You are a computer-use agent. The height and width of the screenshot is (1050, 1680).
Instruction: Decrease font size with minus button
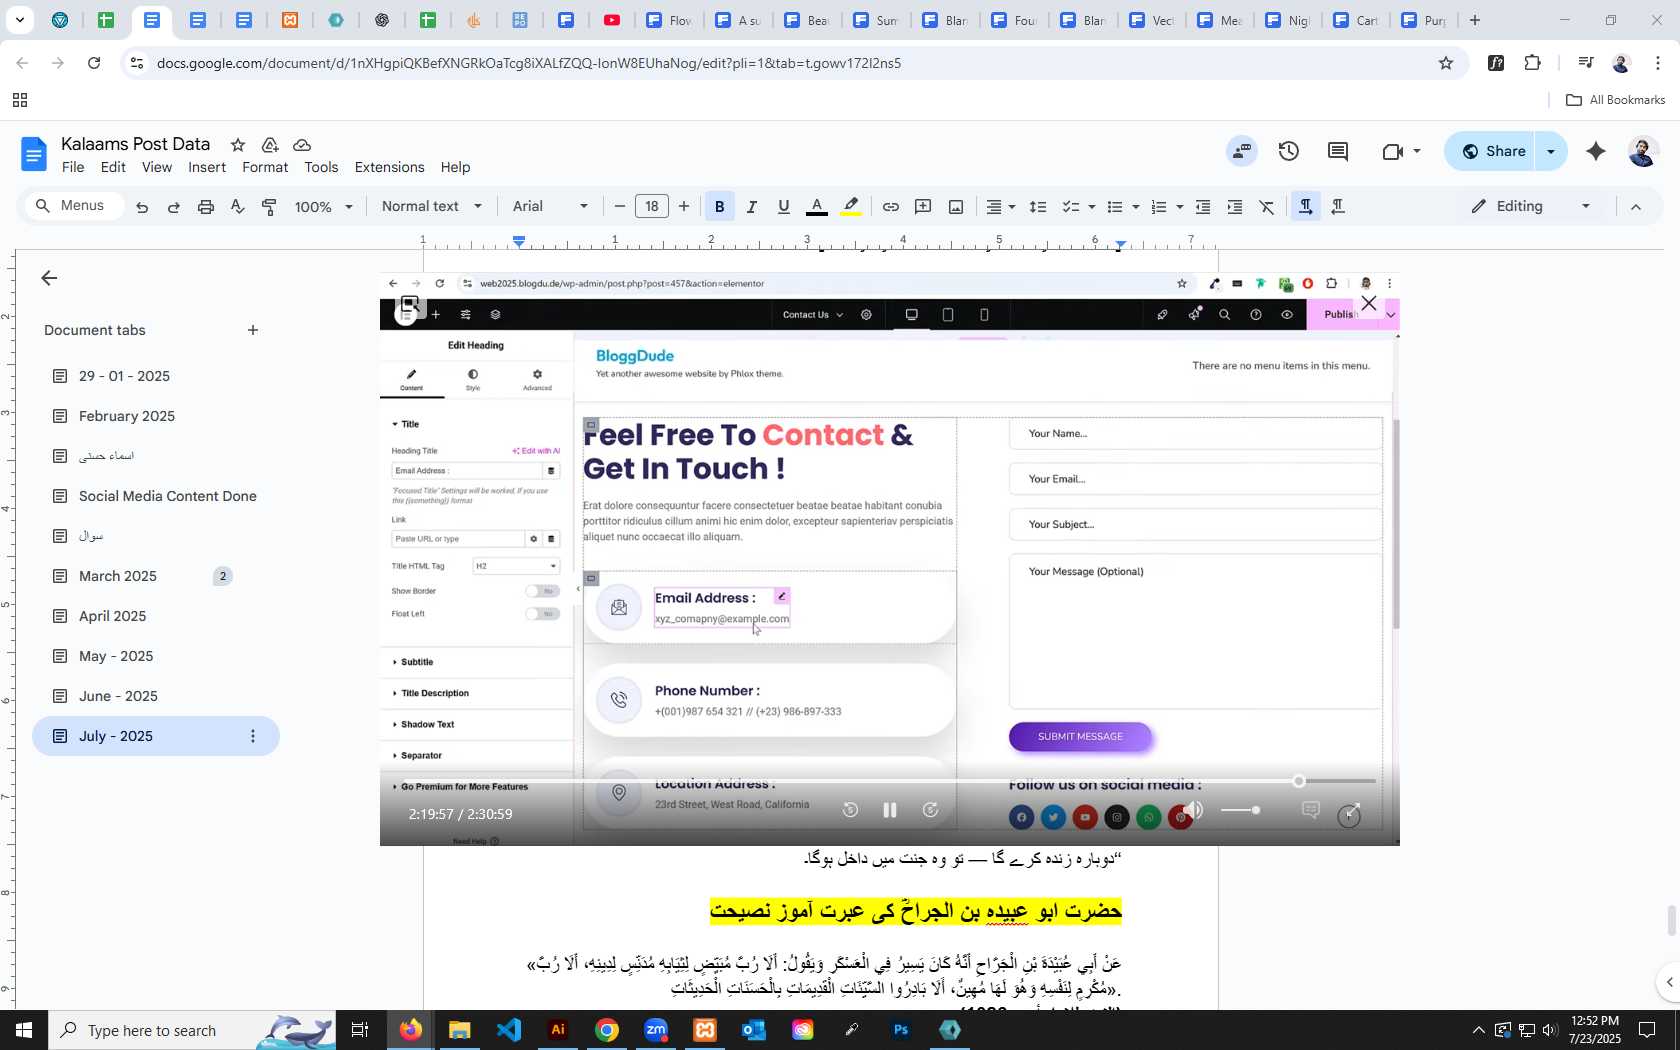(x=620, y=207)
